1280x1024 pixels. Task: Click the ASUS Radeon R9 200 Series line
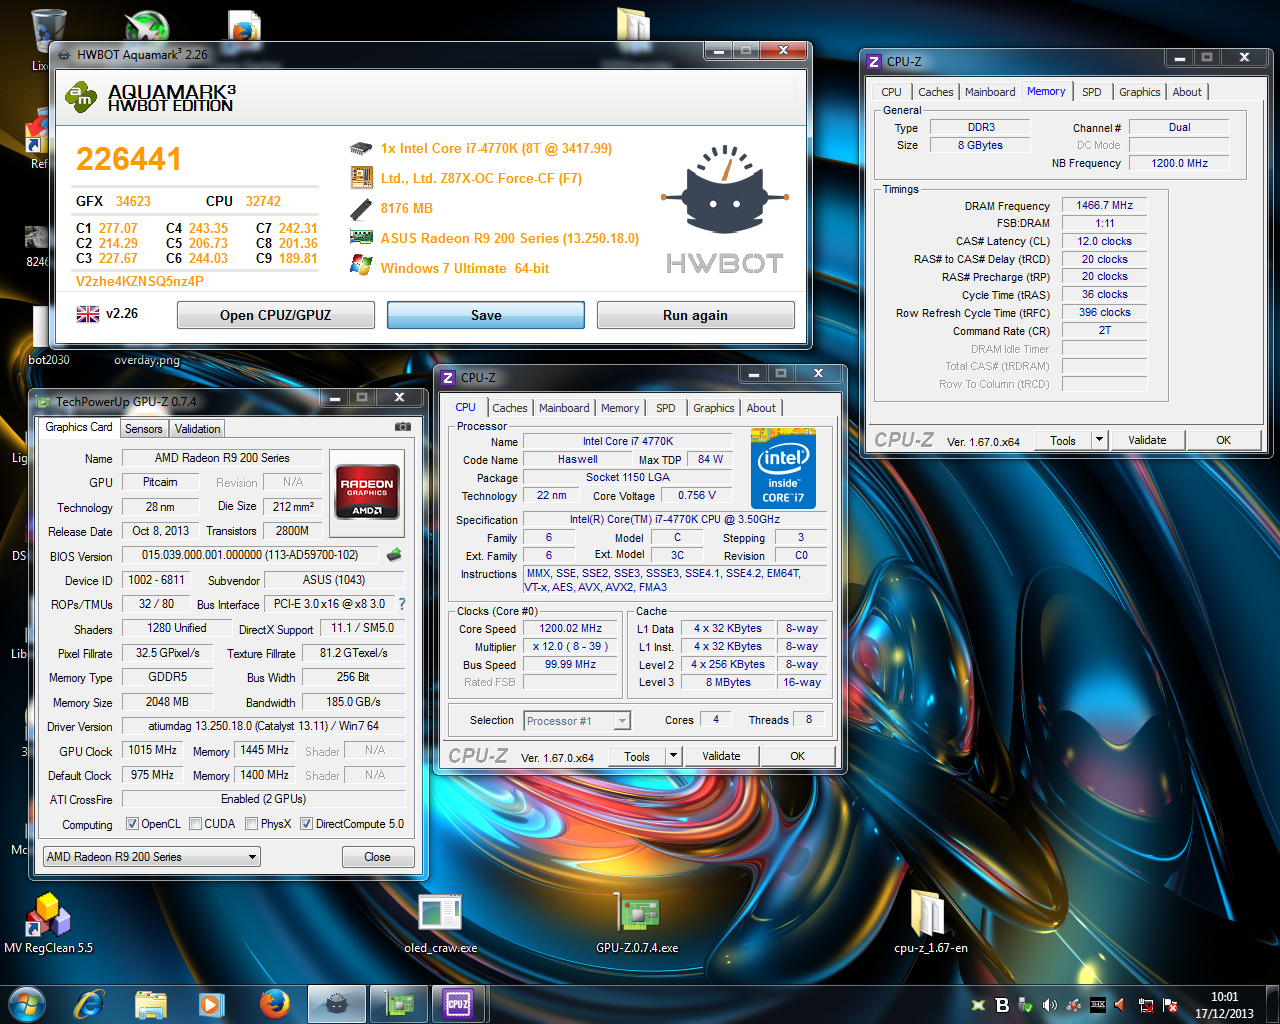[510, 238]
